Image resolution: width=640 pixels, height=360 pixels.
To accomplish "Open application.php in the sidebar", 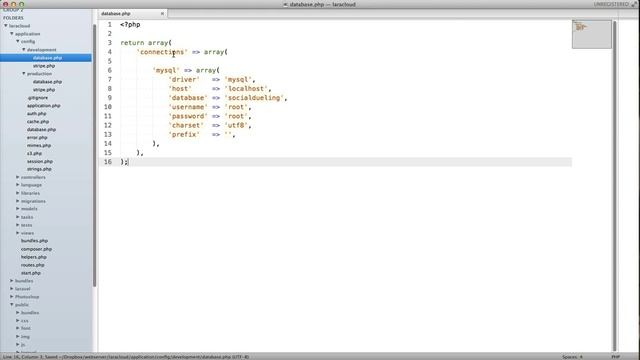I will point(44,105).
